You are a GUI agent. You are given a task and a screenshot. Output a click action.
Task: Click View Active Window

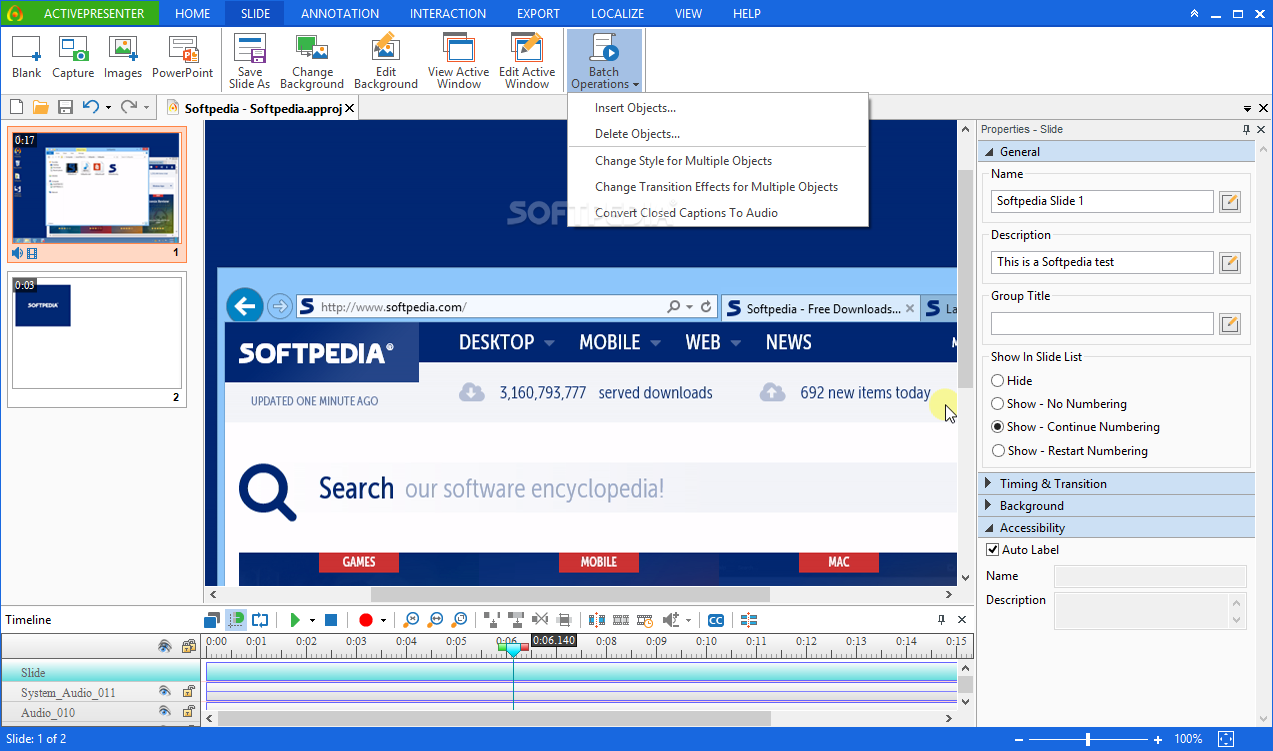(459, 62)
